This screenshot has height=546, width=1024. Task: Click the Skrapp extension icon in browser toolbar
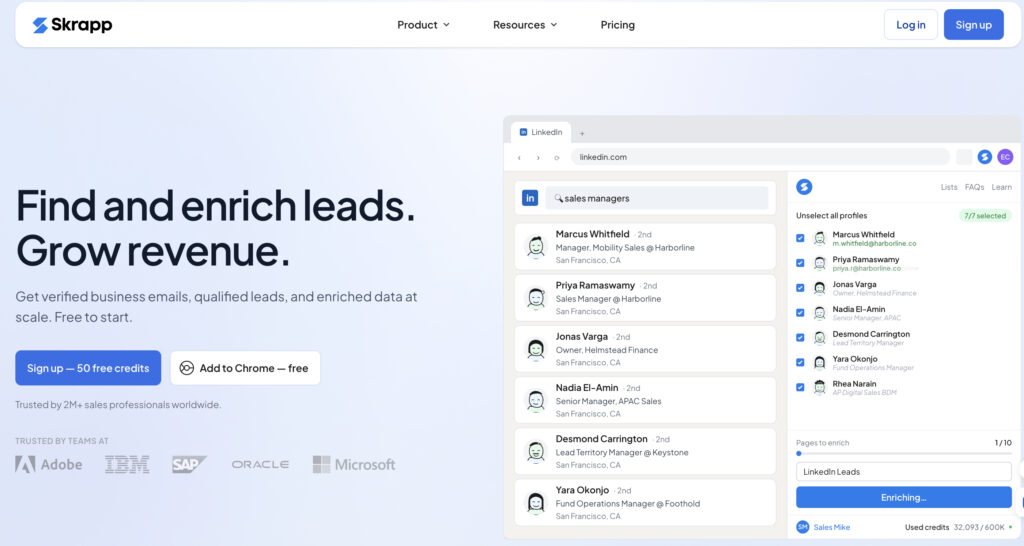[985, 157]
